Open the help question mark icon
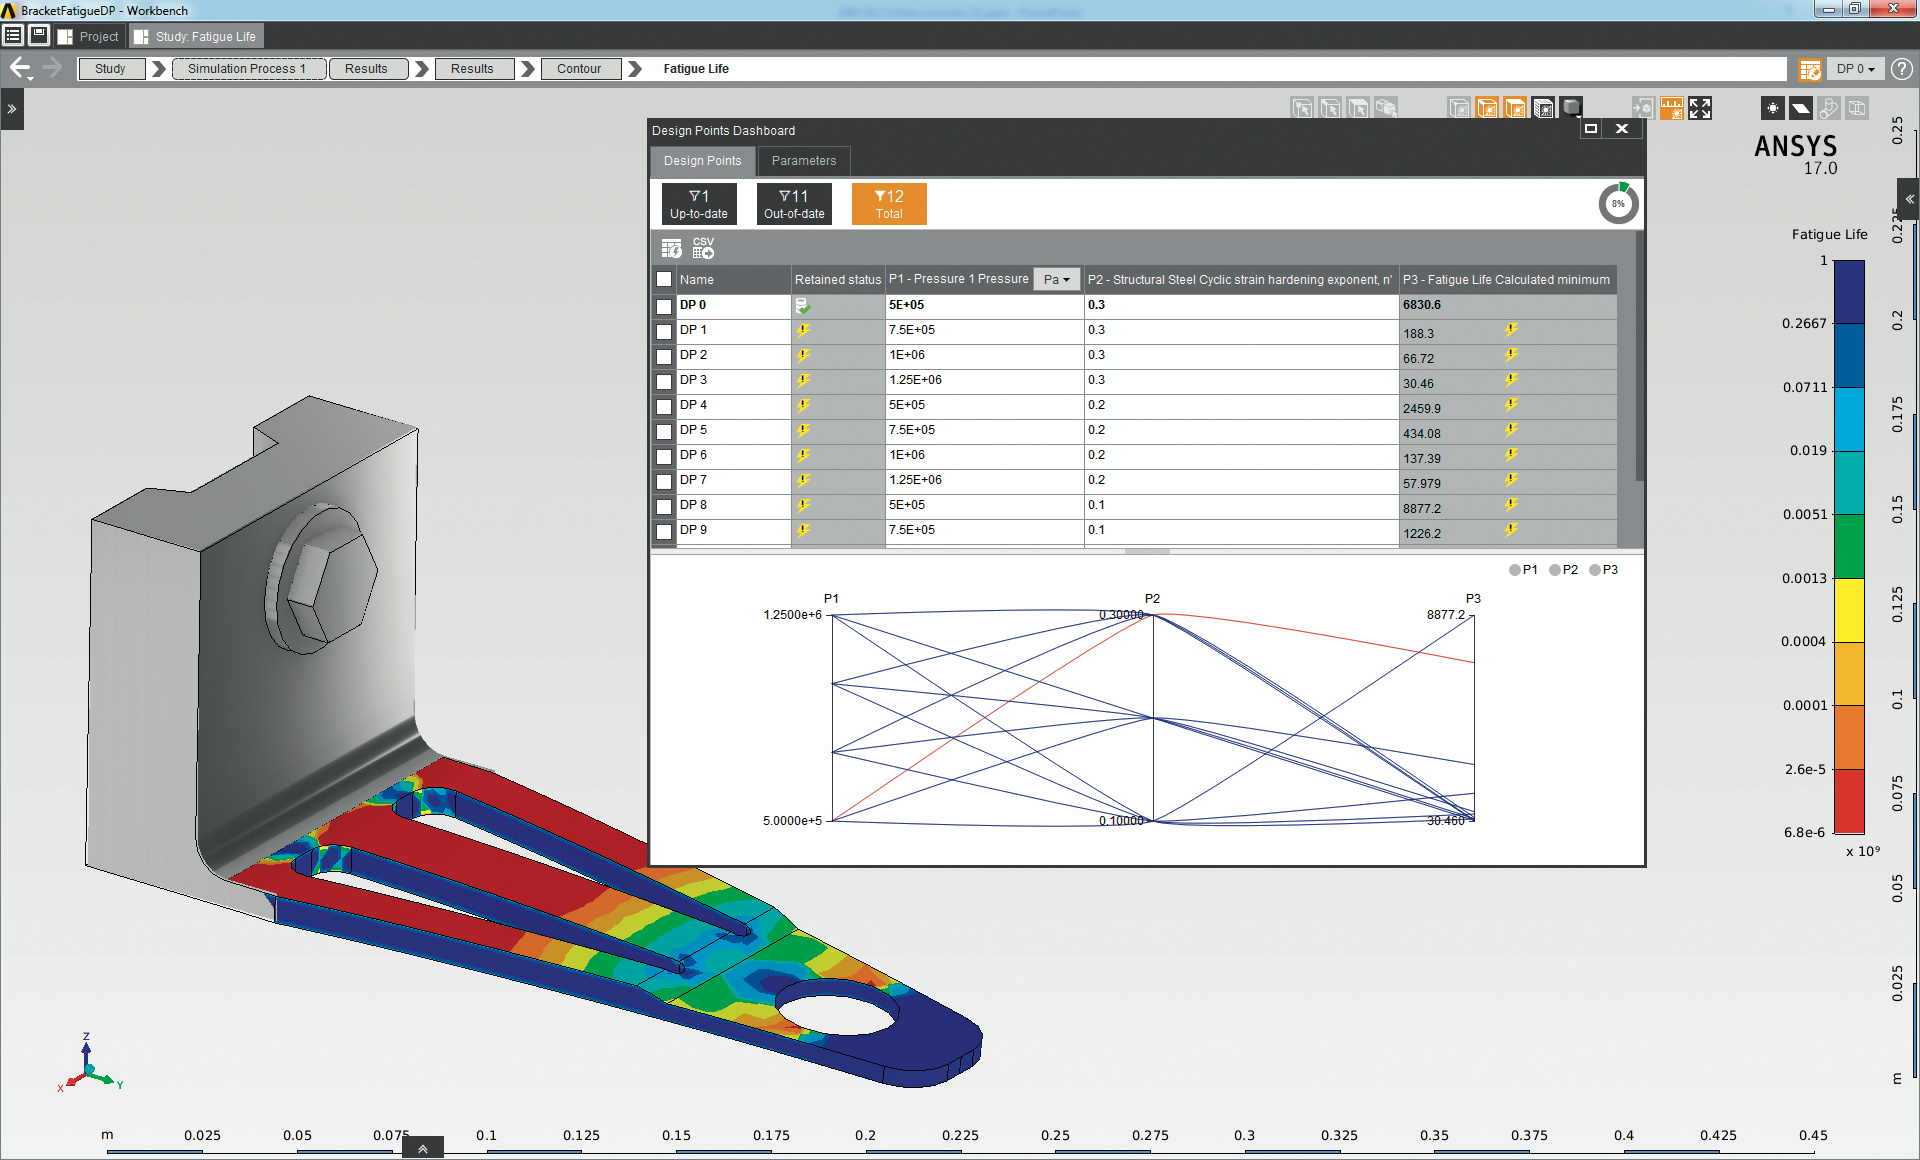1920x1160 pixels. pyautogui.click(x=1902, y=69)
